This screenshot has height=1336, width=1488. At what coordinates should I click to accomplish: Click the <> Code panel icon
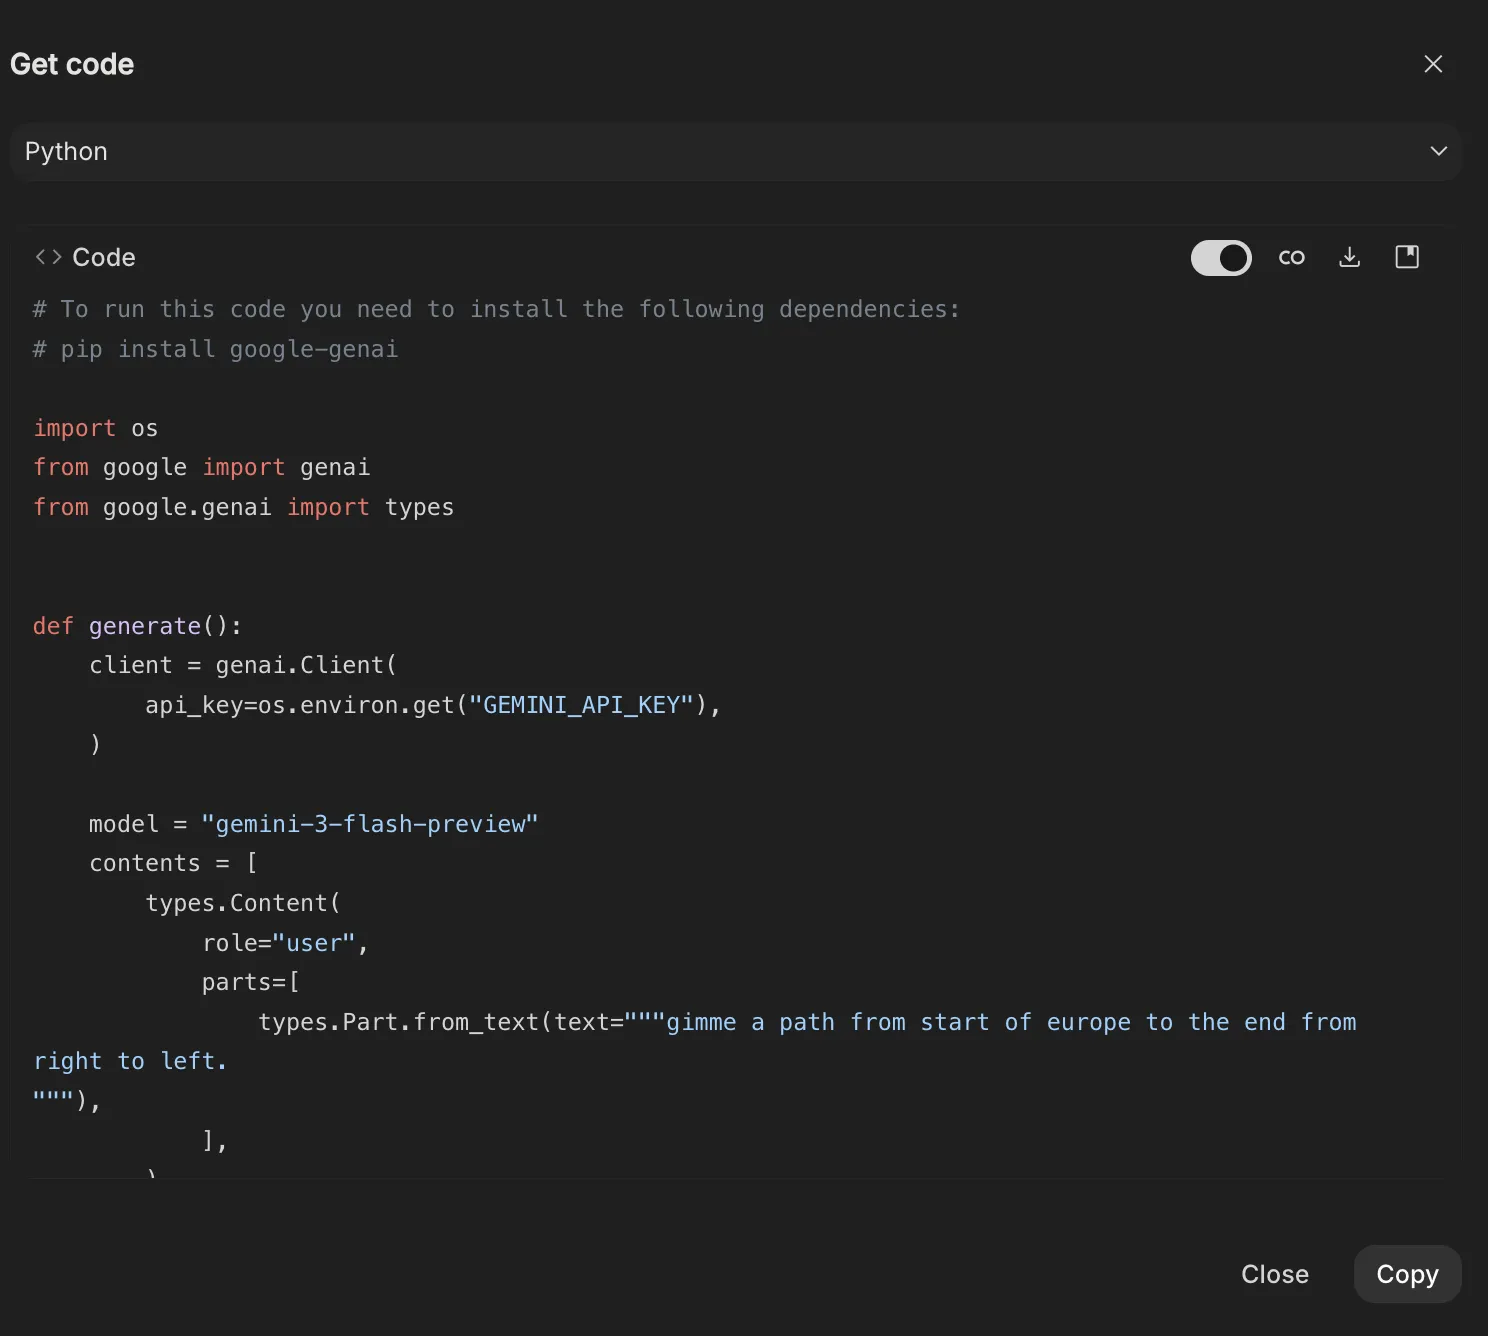(48, 257)
